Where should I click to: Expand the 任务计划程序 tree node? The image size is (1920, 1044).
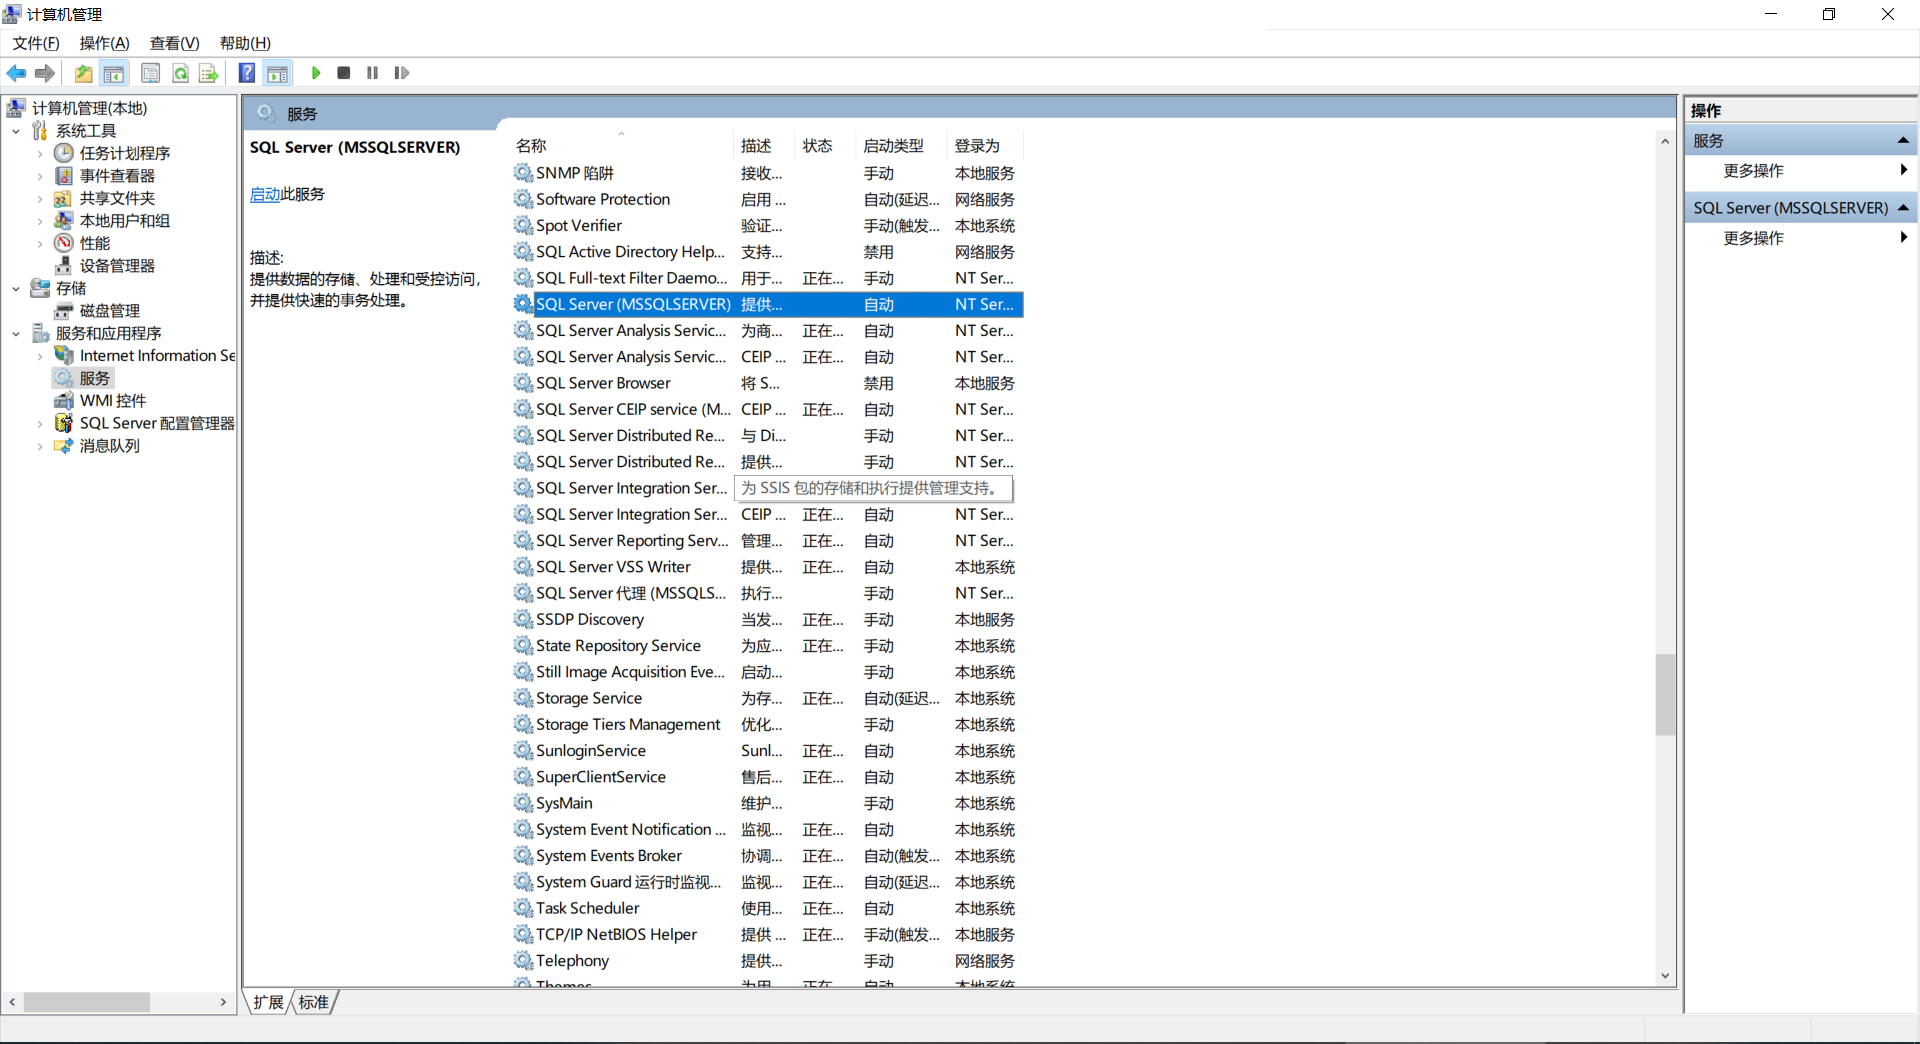coord(40,154)
